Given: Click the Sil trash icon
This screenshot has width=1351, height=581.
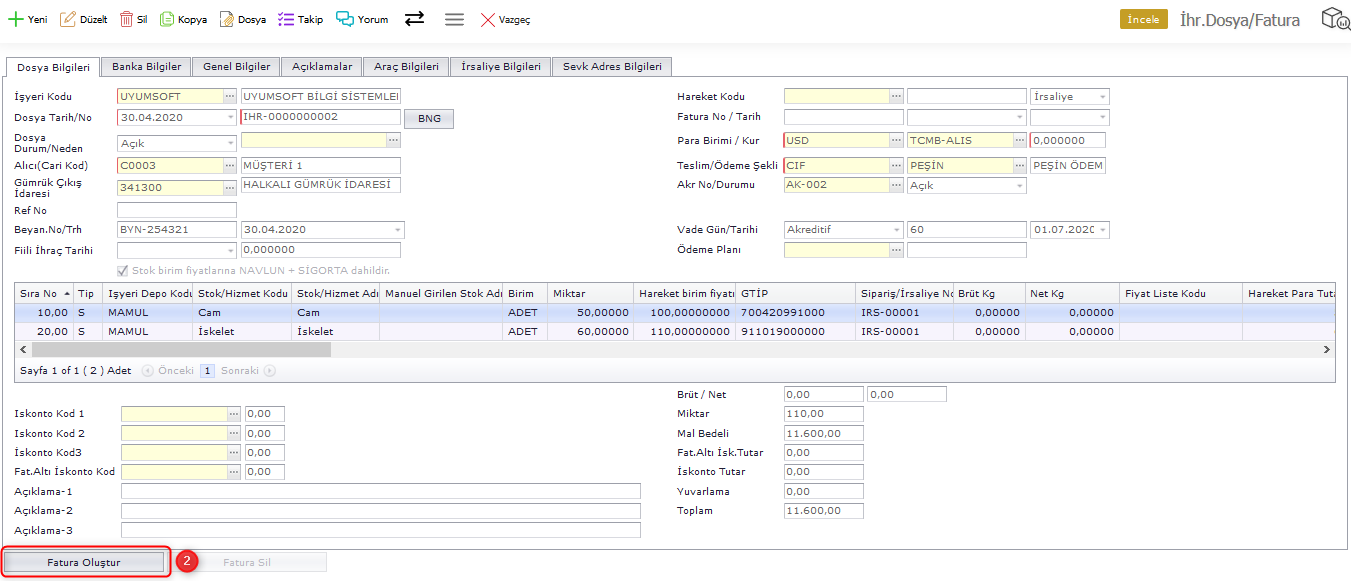Looking at the screenshot, I should [x=126, y=19].
